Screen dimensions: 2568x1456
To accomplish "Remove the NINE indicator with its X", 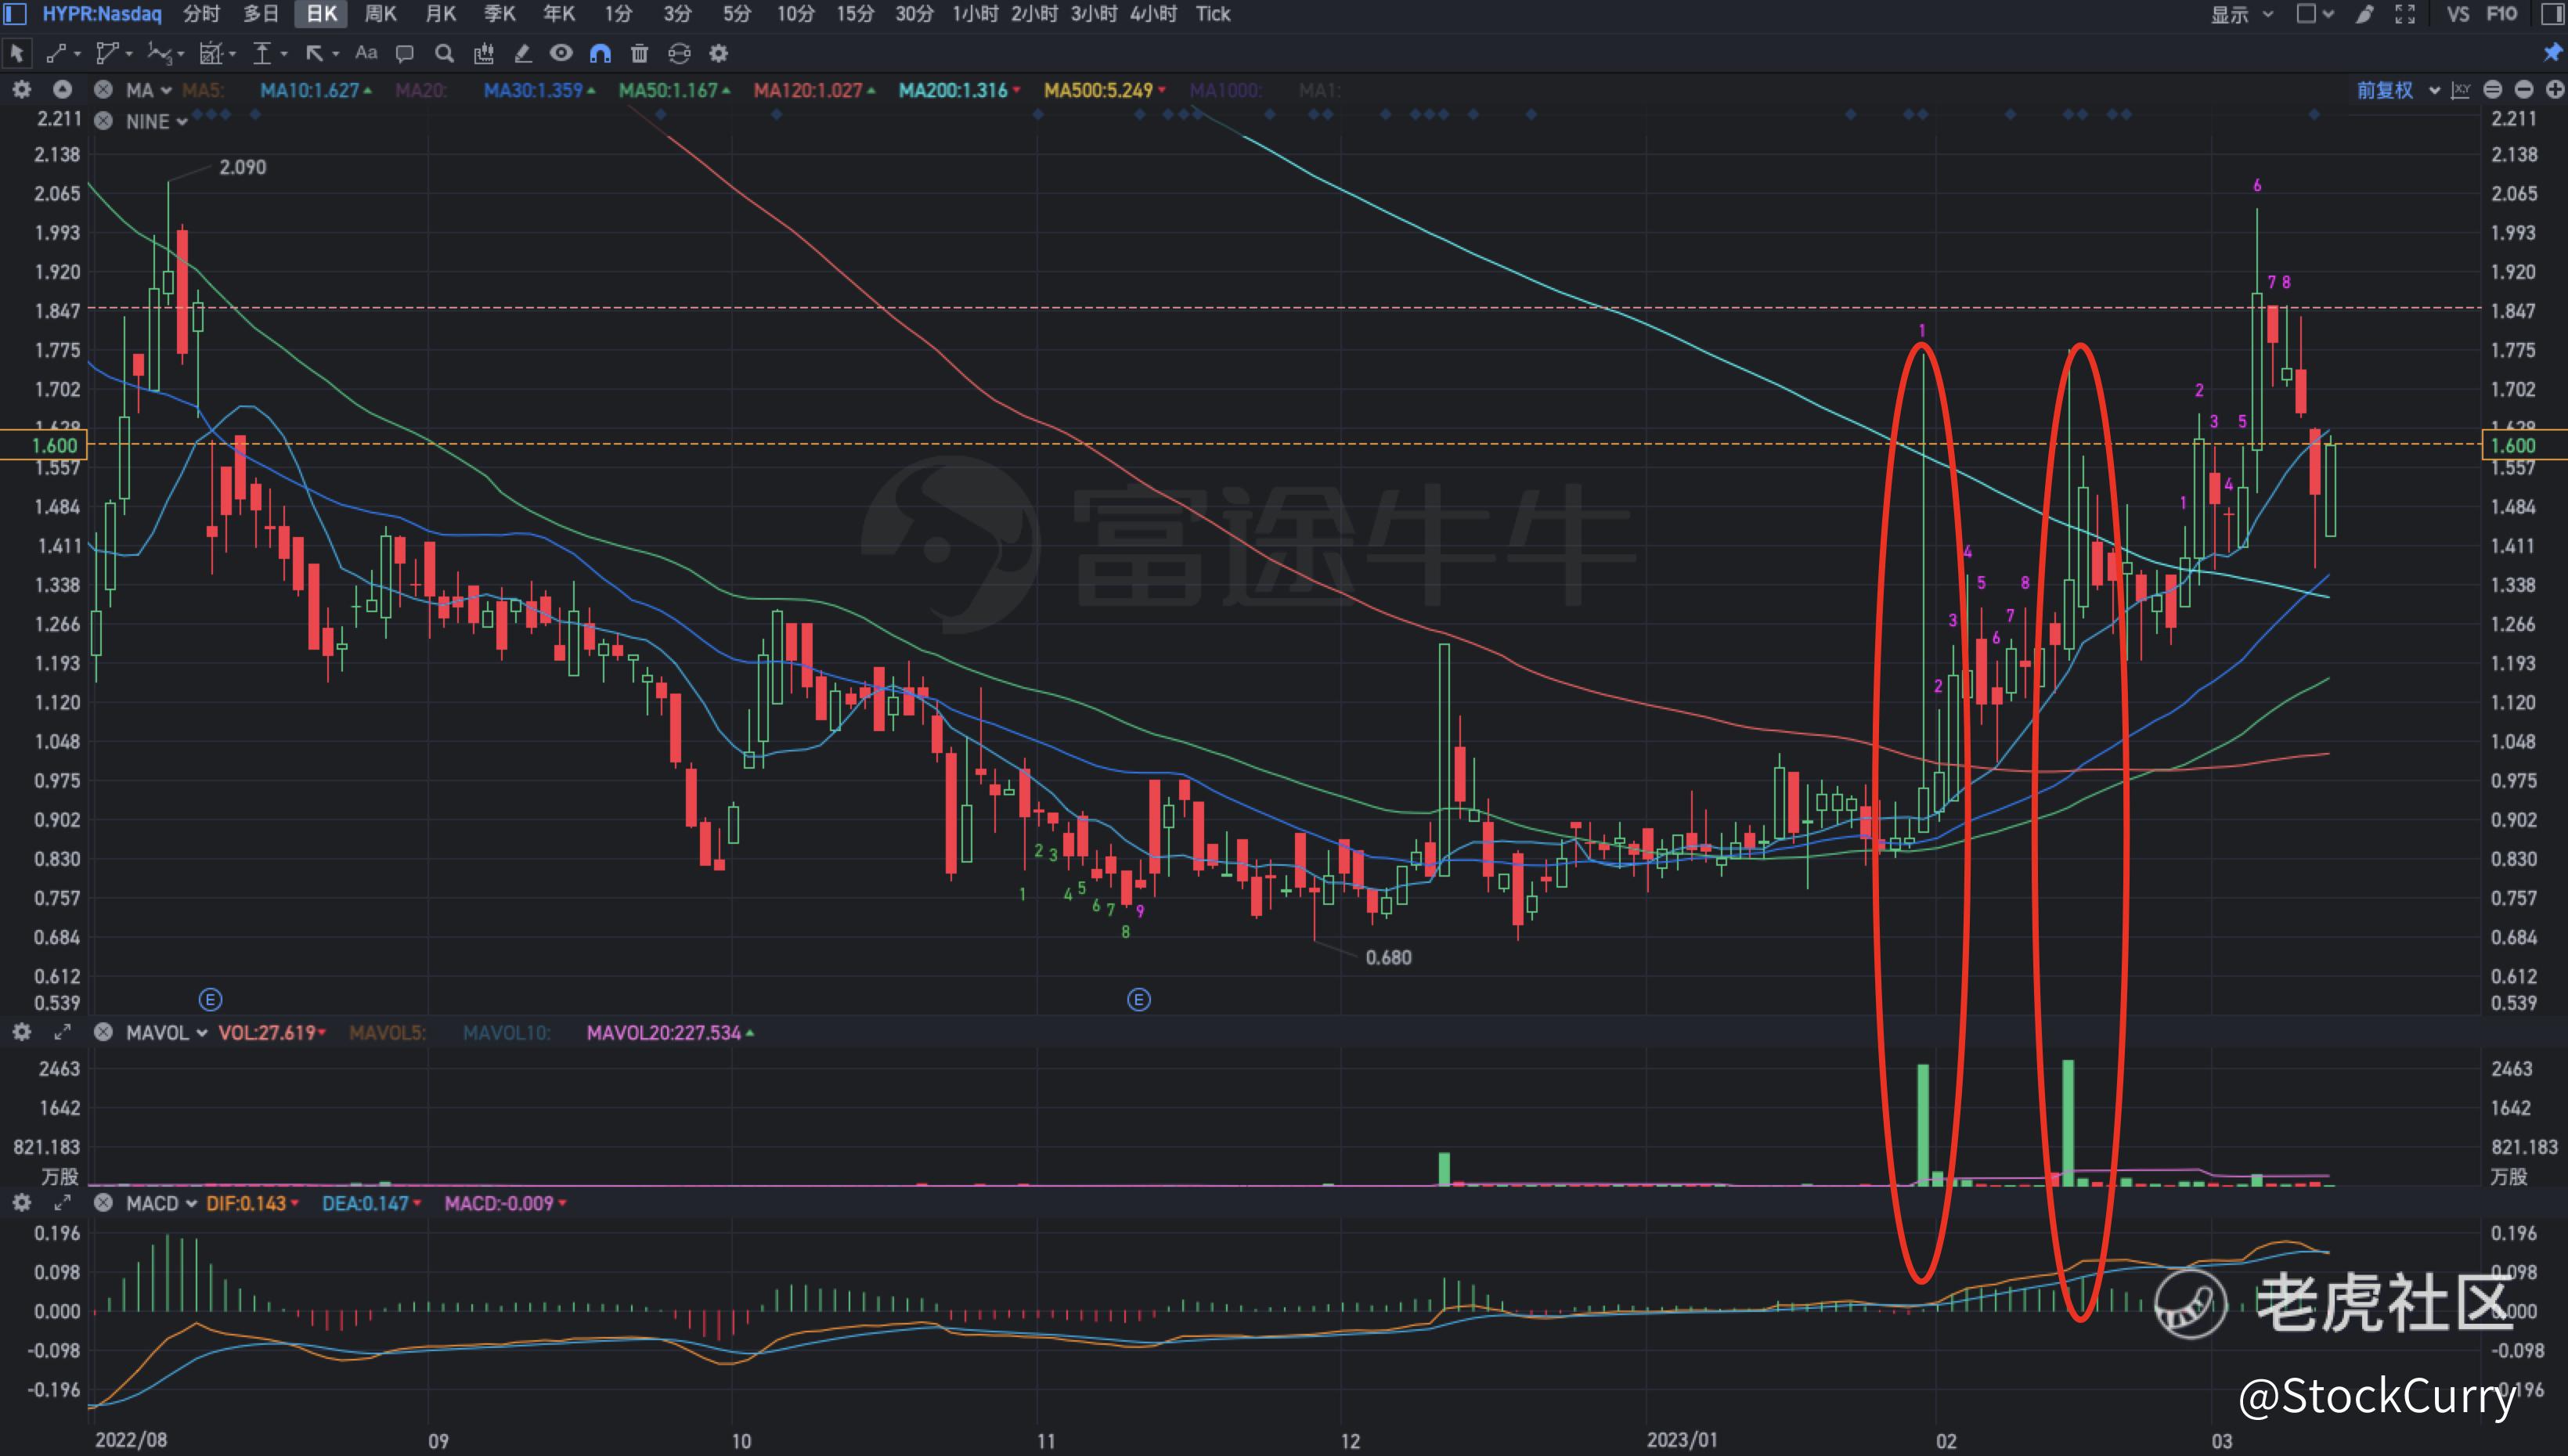I will click(x=103, y=121).
